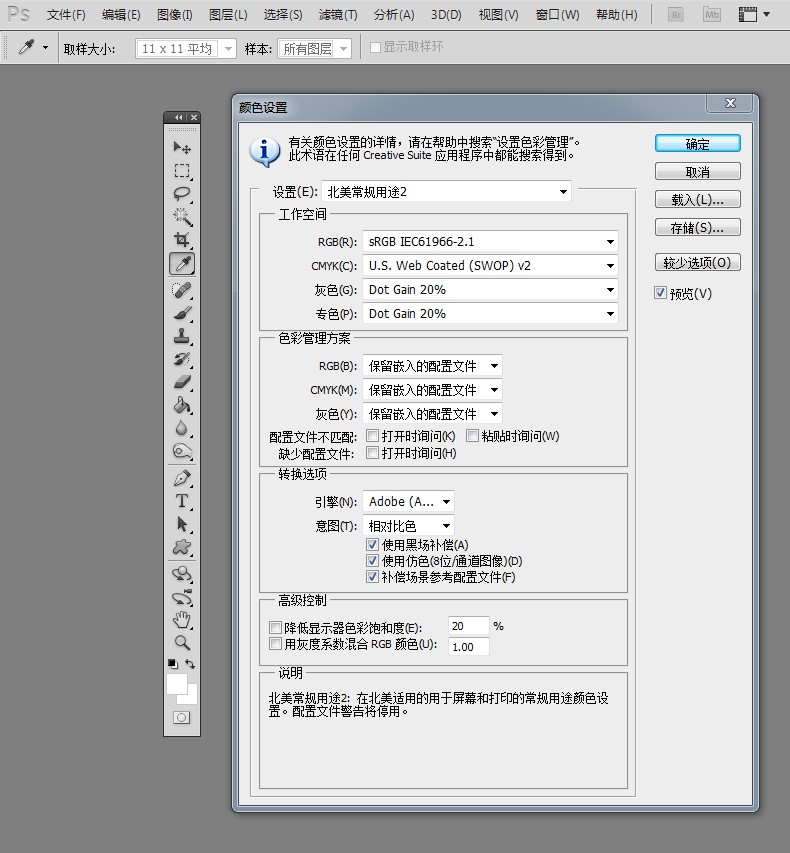Swap foreground and background colors

(190, 664)
